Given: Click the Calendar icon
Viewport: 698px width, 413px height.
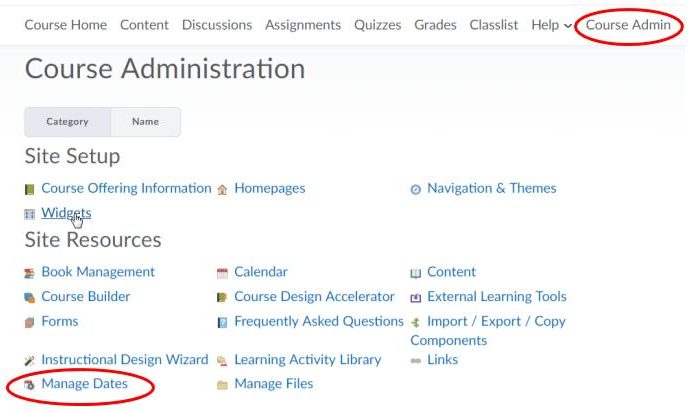Looking at the screenshot, I should (222, 273).
